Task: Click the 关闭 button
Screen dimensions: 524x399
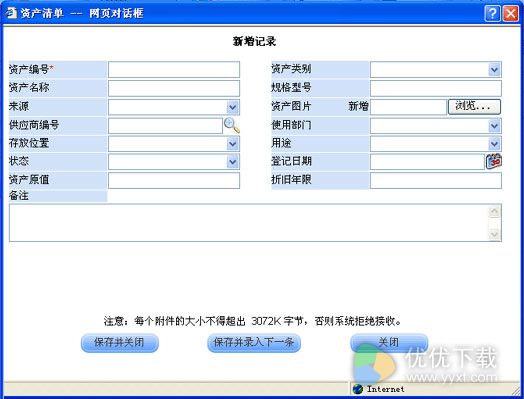Action: (x=389, y=343)
